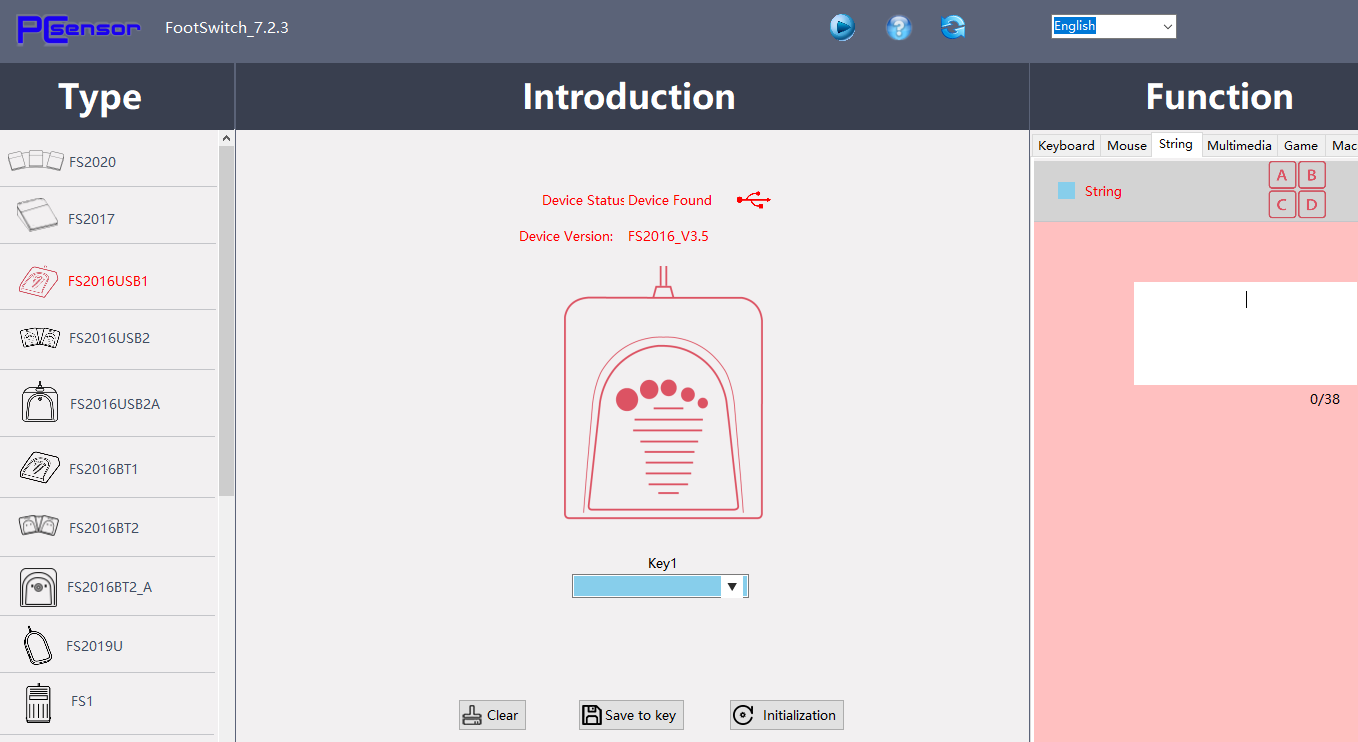Click the FS2019U label text

(x=95, y=646)
